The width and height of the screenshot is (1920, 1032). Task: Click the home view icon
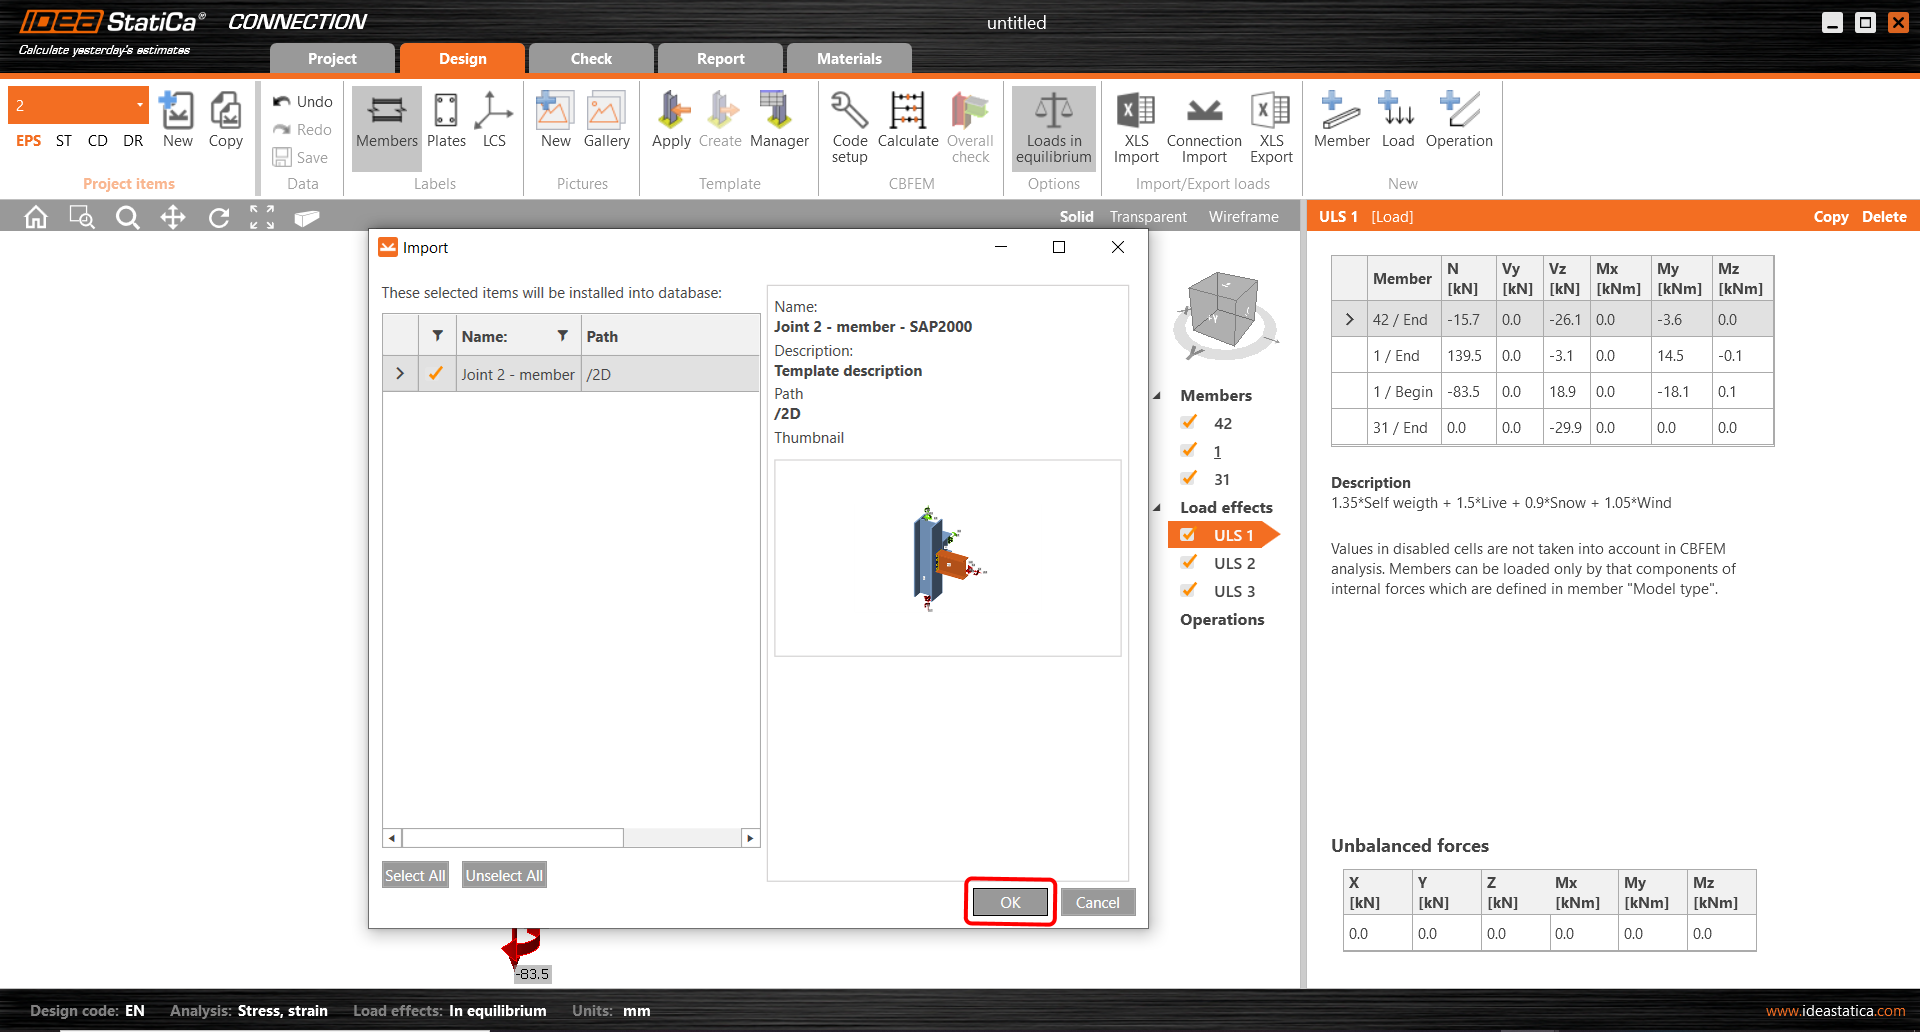click(x=36, y=217)
